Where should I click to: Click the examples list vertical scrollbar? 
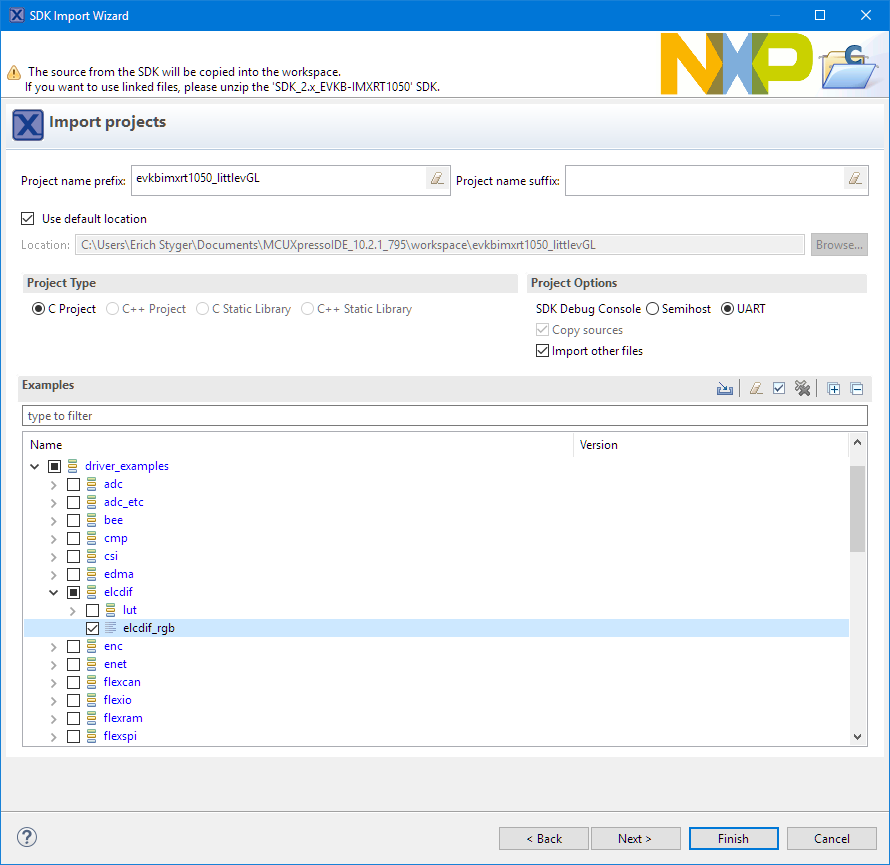pos(857,600)
